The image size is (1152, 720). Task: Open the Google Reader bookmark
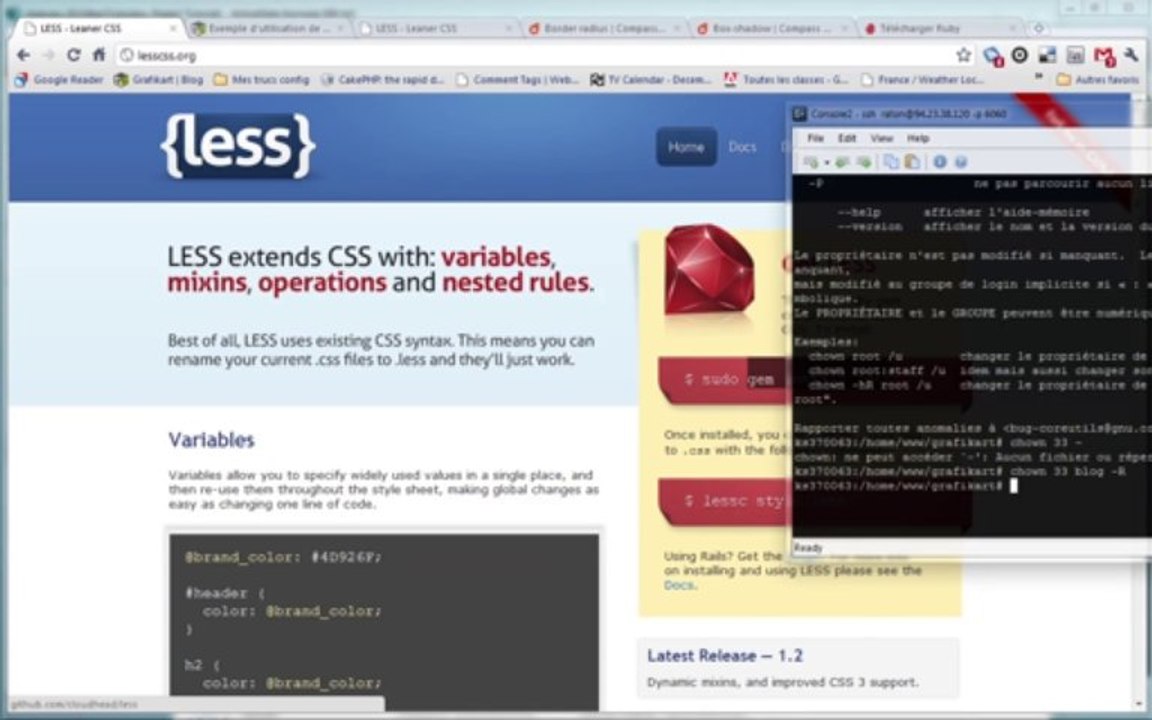click(59, 79)
